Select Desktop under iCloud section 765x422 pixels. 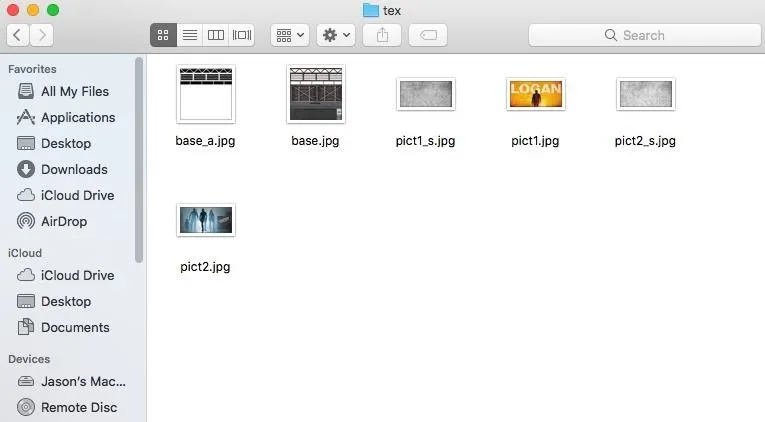[67, 301]
